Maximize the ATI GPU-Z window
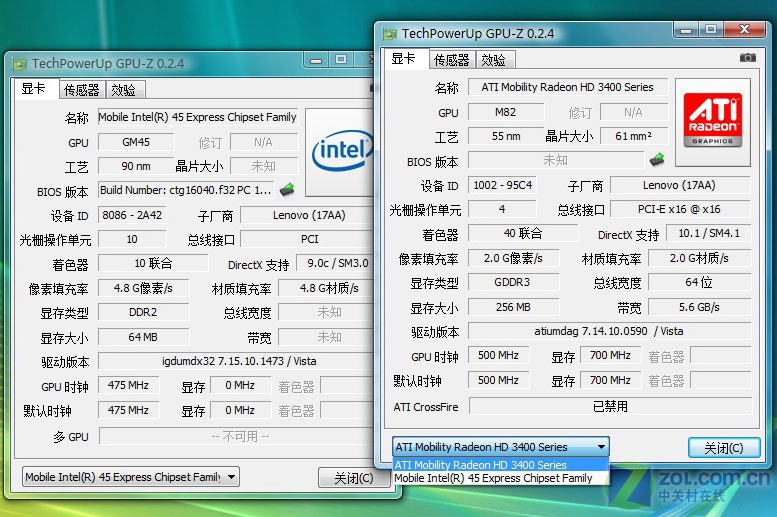The image size is (777, 517). pos(711,30)
